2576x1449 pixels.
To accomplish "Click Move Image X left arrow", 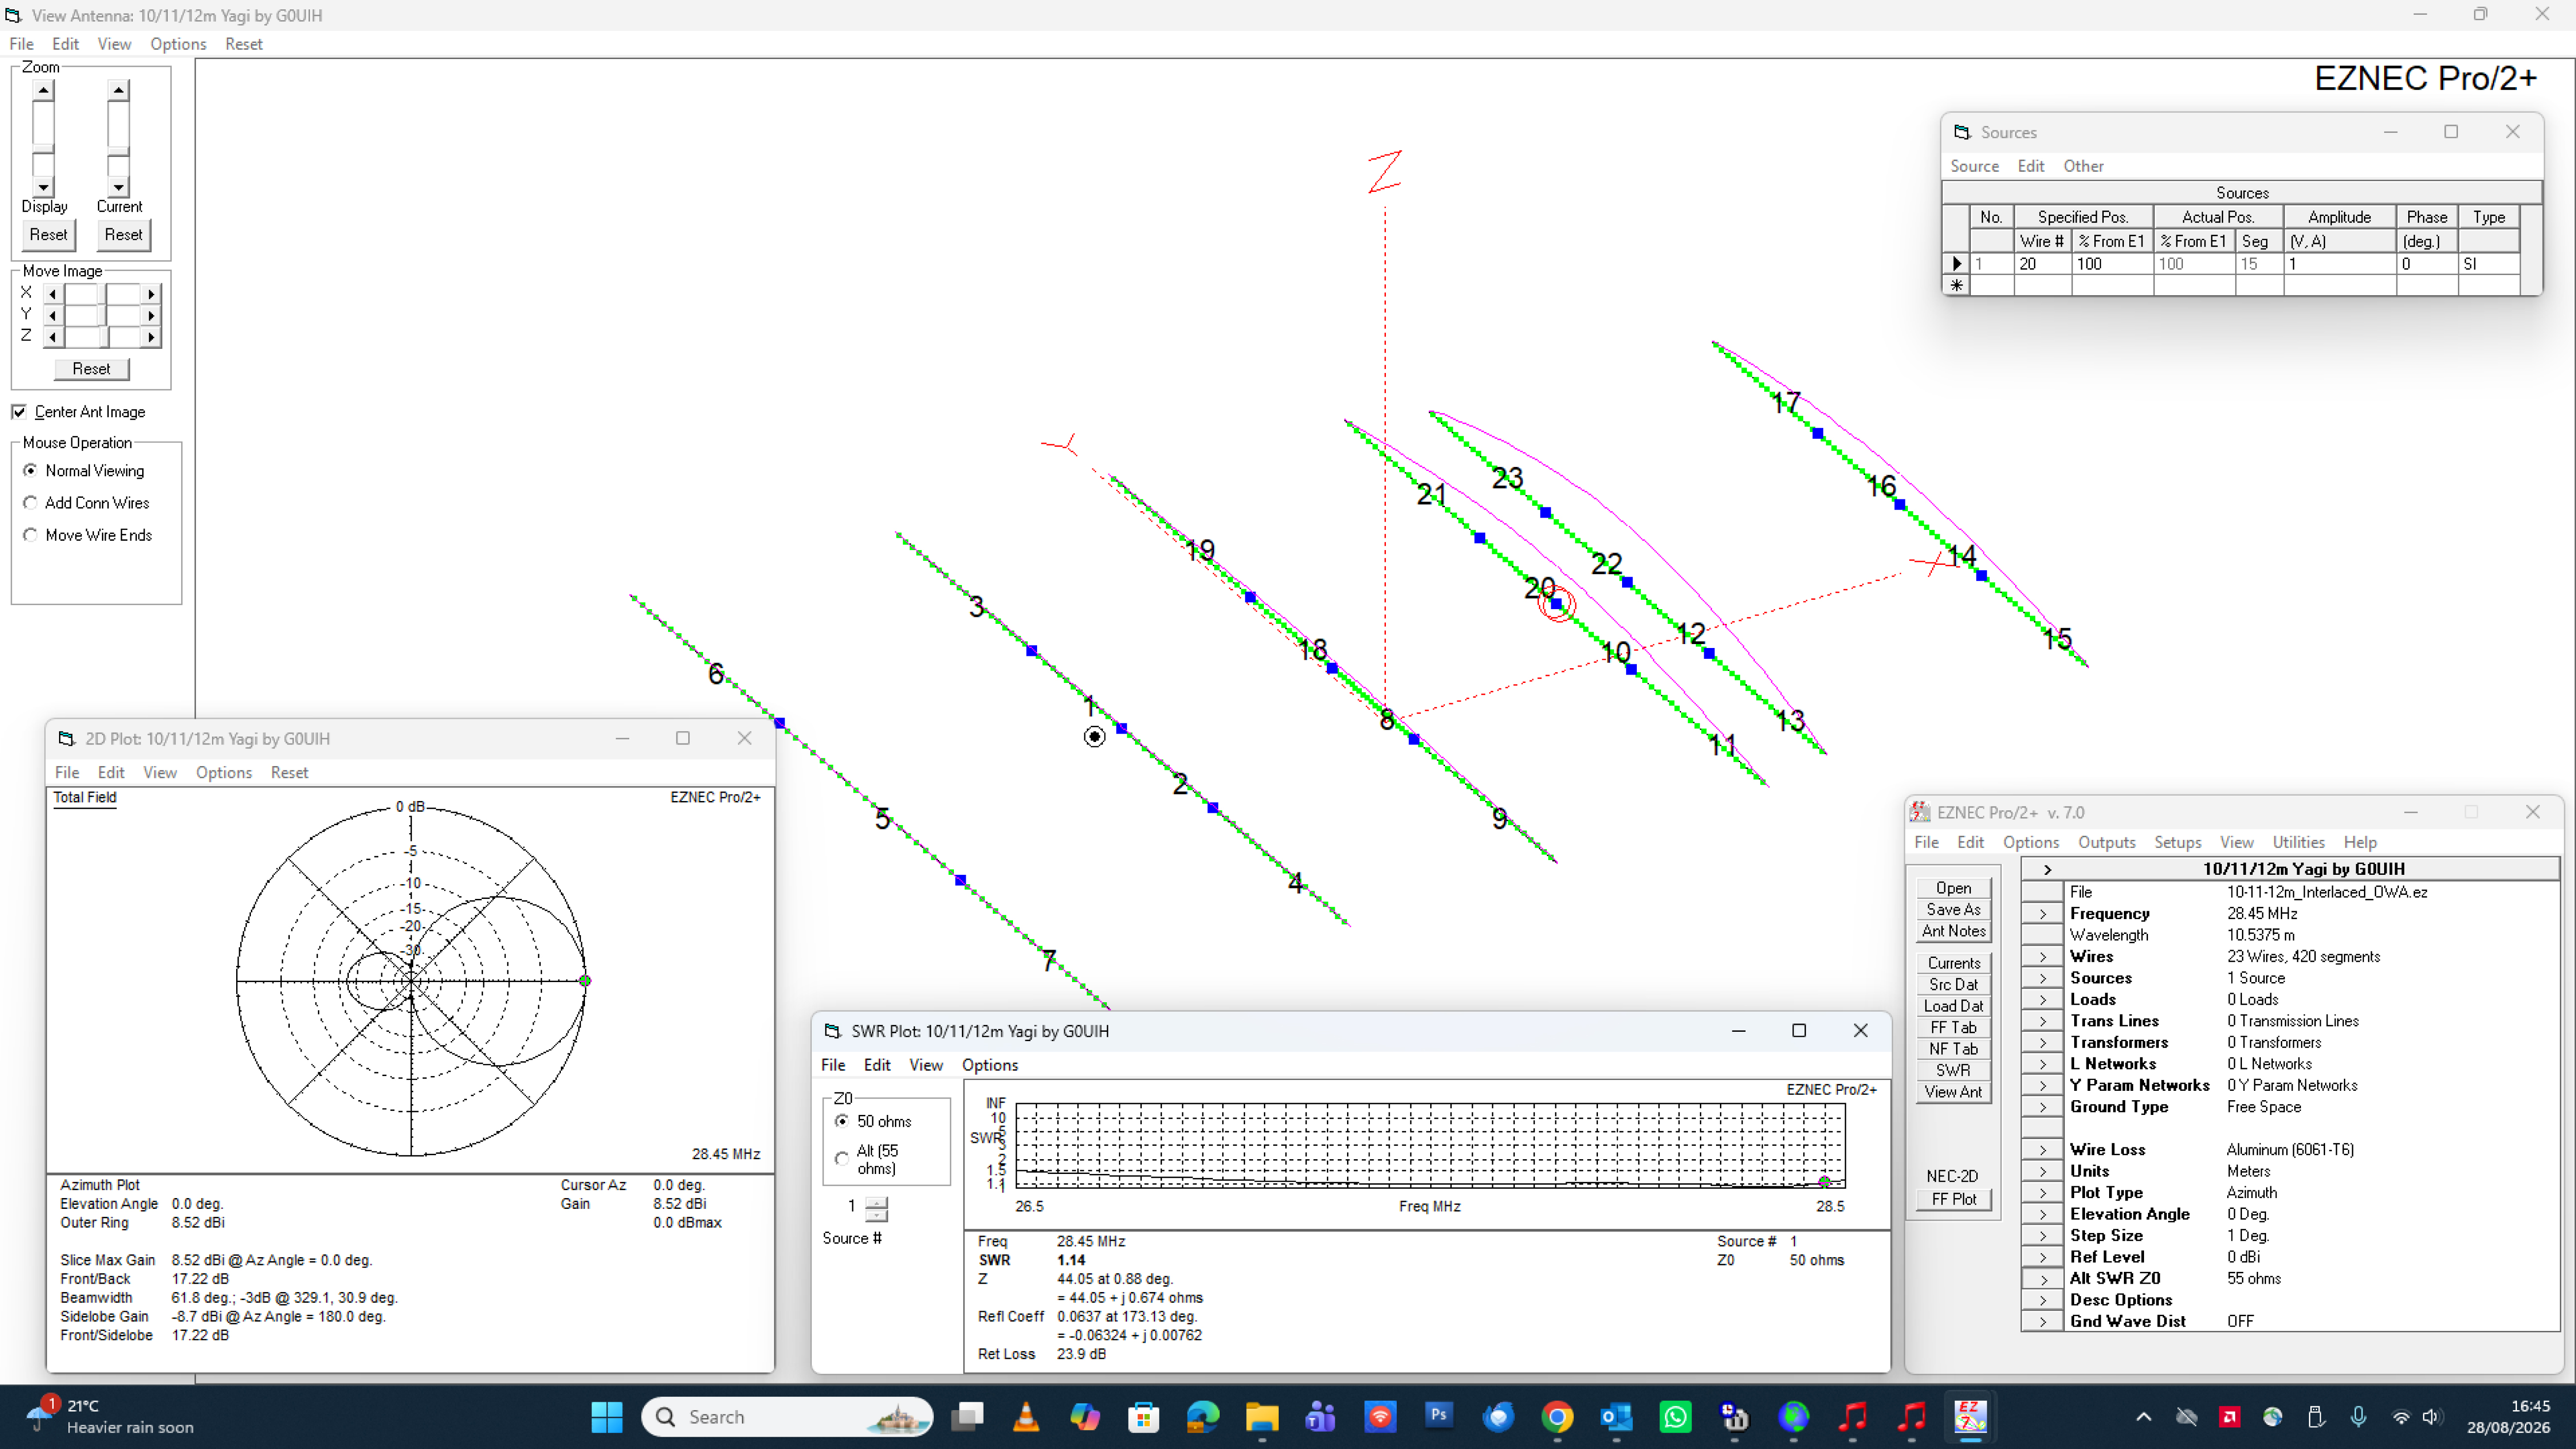I will [52, 294].
